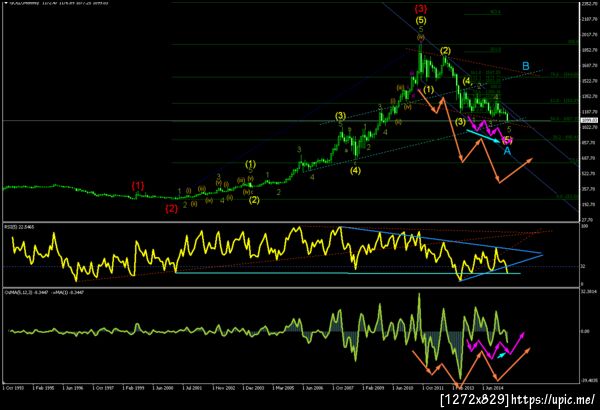Click the 1 Oct 1997 date label
Image resolution: width=600 pixels, height=410 pixels.
pyautogui.click(x=103, y=388)
